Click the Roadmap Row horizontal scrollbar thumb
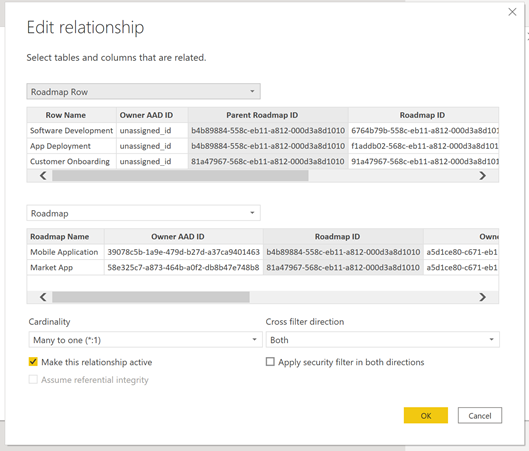Screen dimensions: 529x451 (180, 175)
